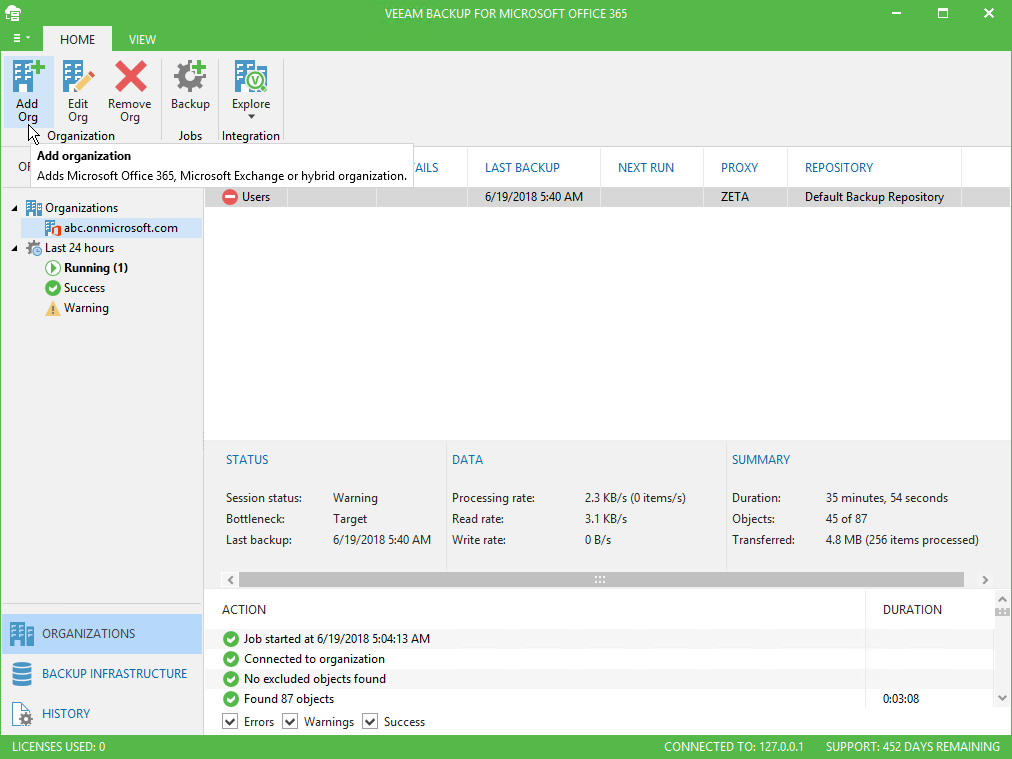
Task: Sort by LAST BACKUP column header
Action: [x=522, y=168]
